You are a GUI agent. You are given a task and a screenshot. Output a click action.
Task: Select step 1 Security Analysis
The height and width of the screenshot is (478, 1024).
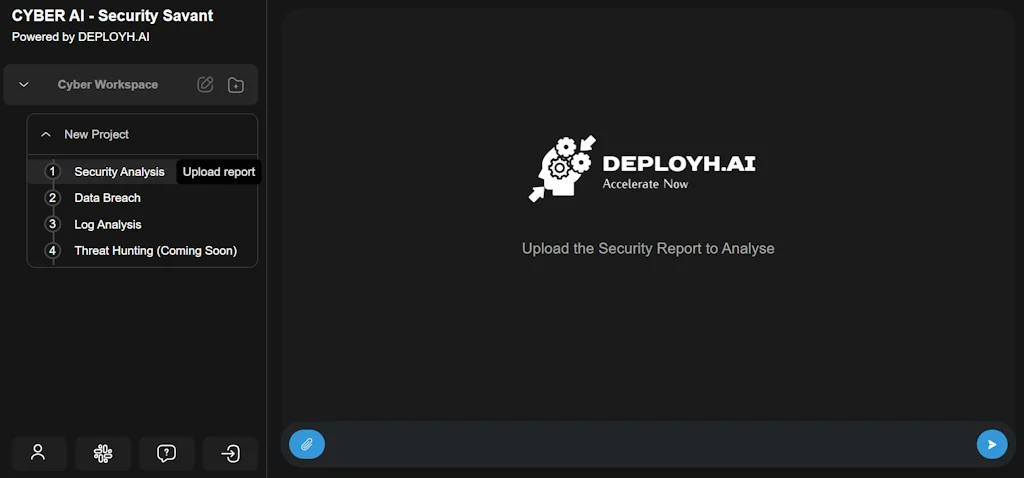(x=120, y=172)
